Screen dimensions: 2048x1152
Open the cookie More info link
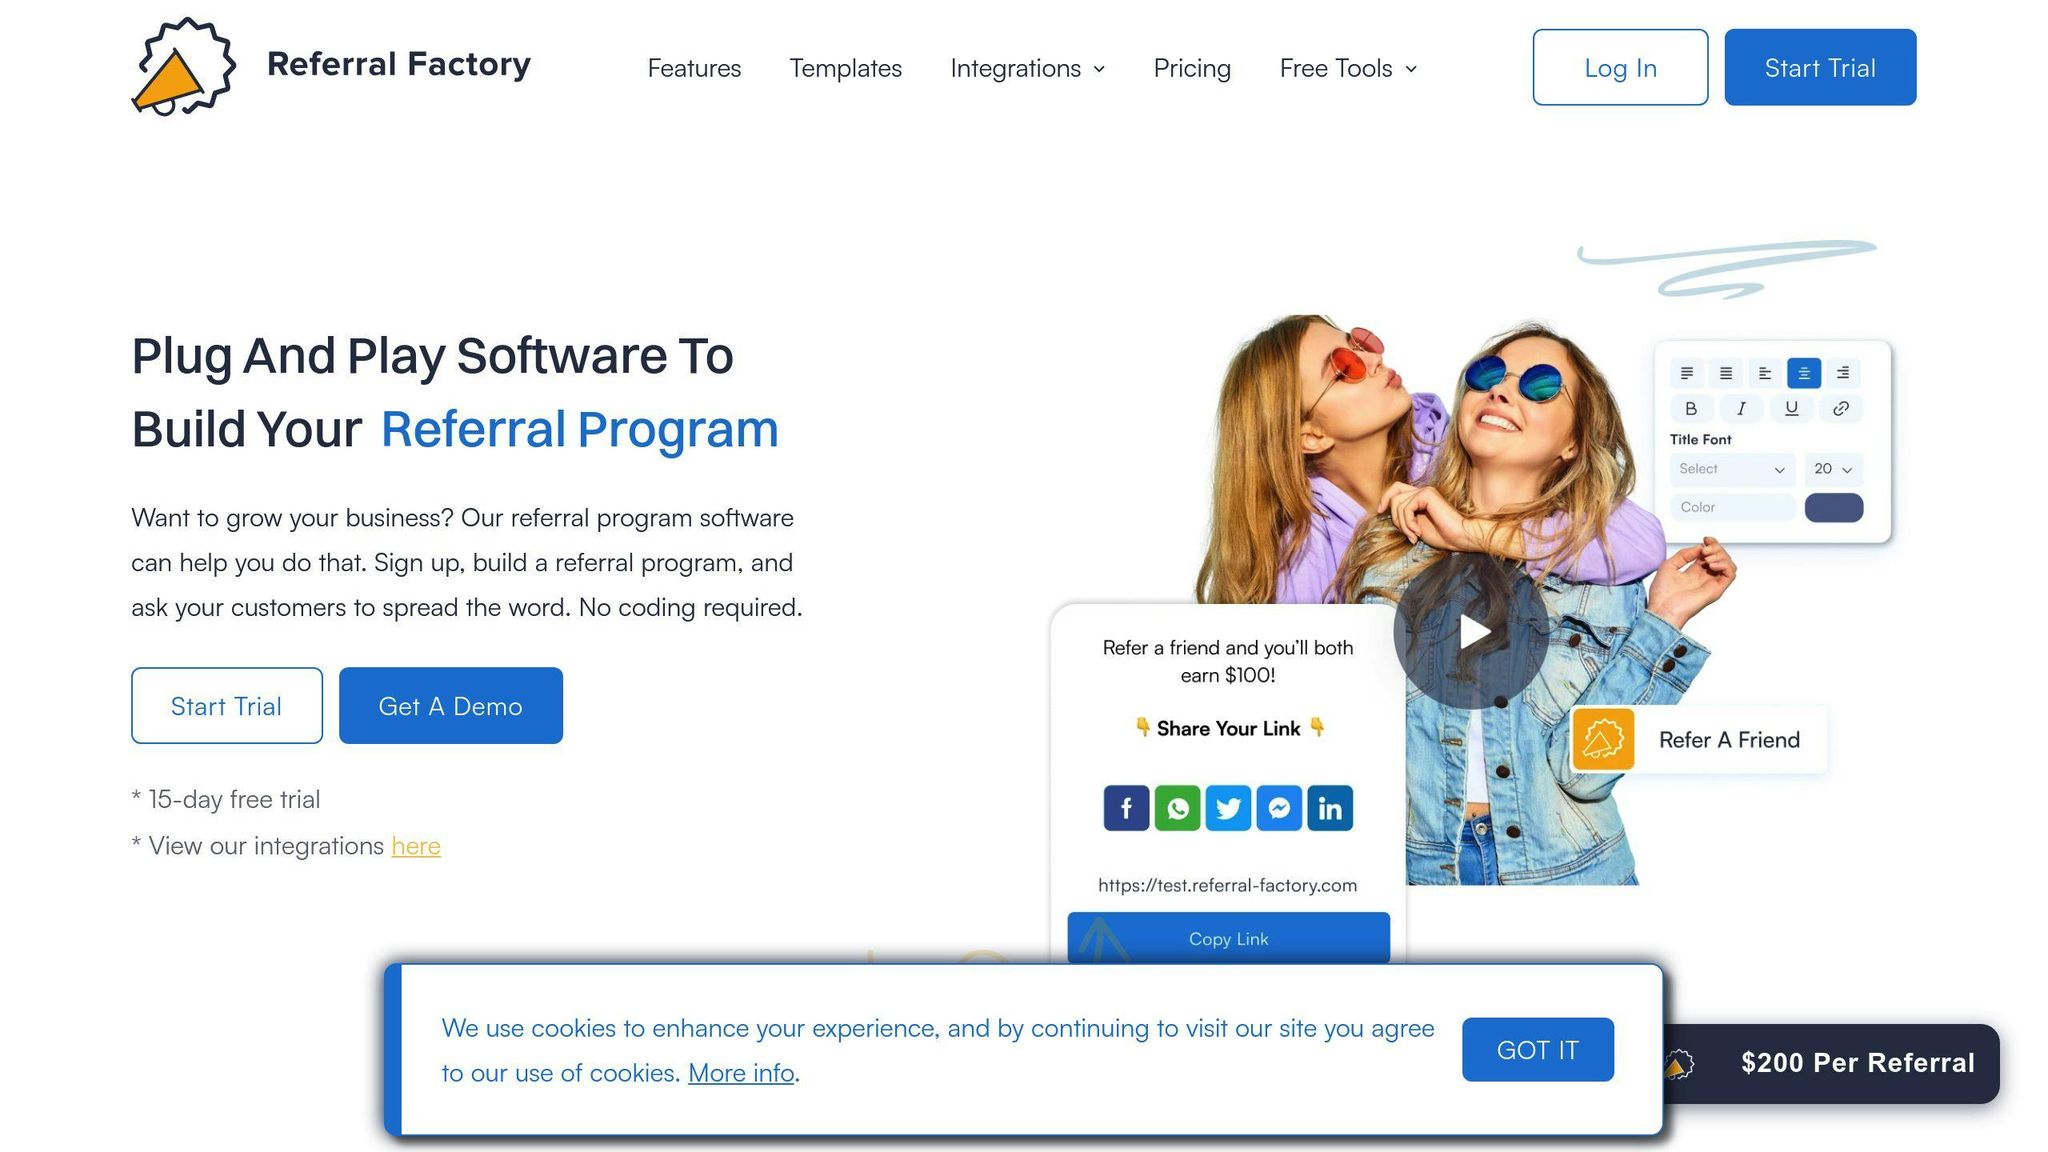tap(741, 1073)
